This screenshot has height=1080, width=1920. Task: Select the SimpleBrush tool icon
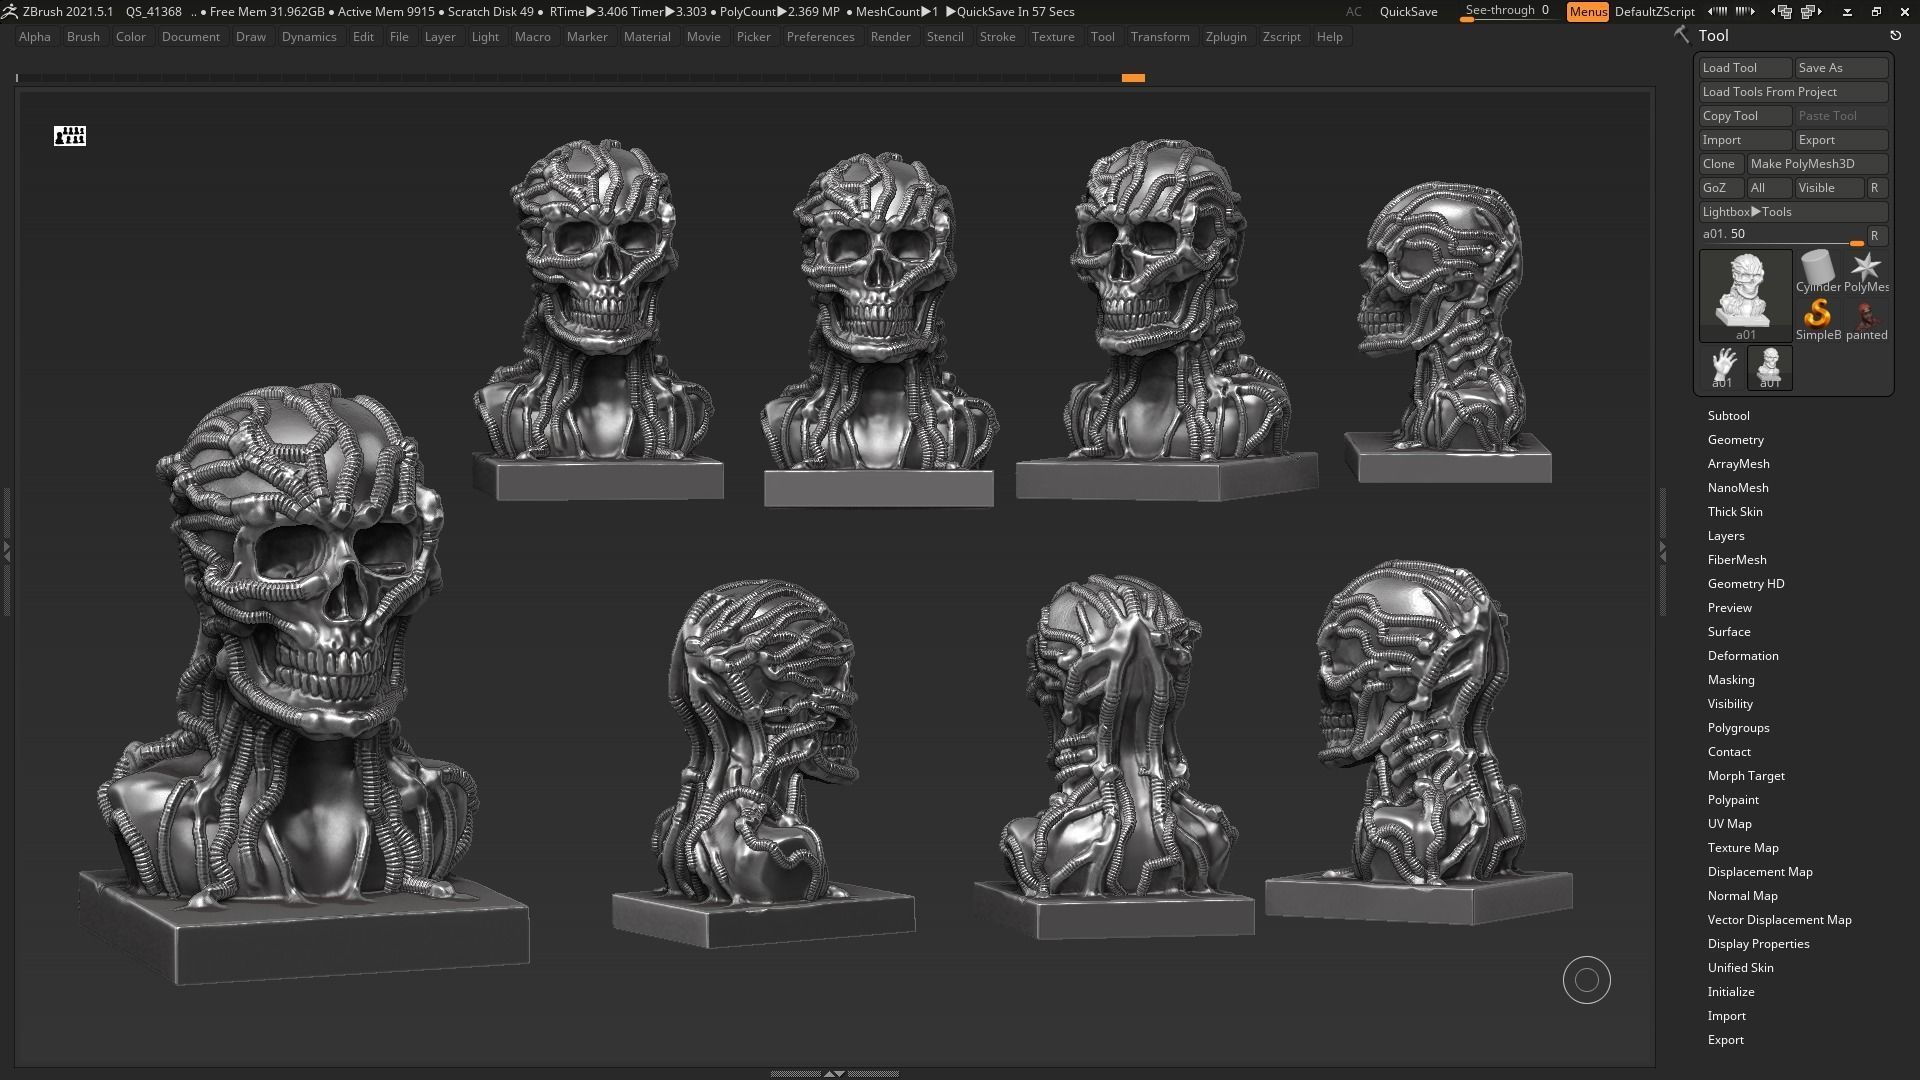(x=1818, y=320)
